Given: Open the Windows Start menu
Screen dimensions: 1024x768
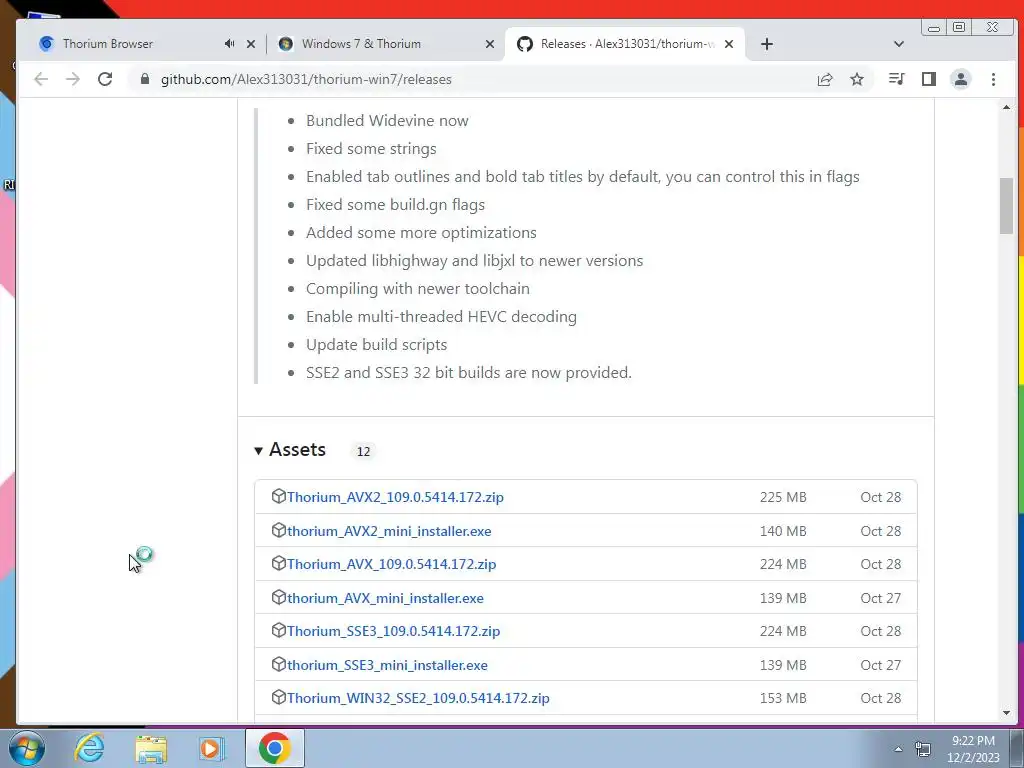Looking at the screenshot, I should 26,748.
